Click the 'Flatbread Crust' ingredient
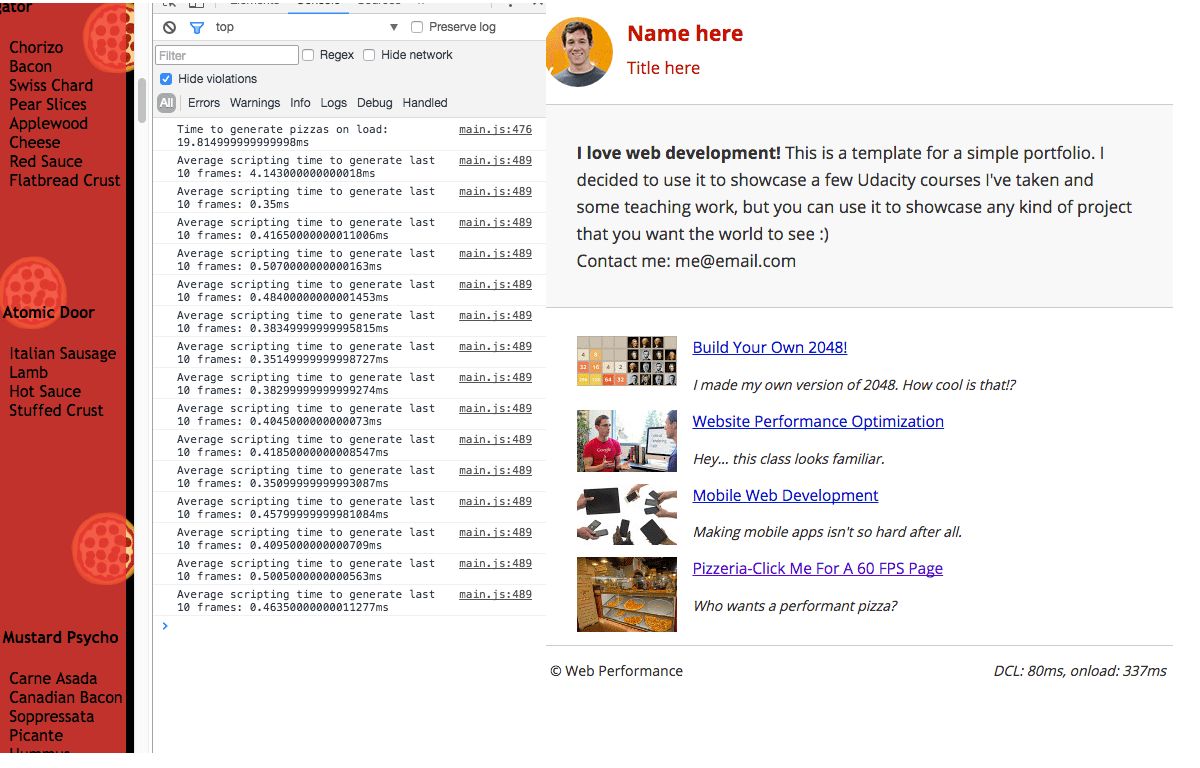1200x768 pixels. tap(65, 180)
